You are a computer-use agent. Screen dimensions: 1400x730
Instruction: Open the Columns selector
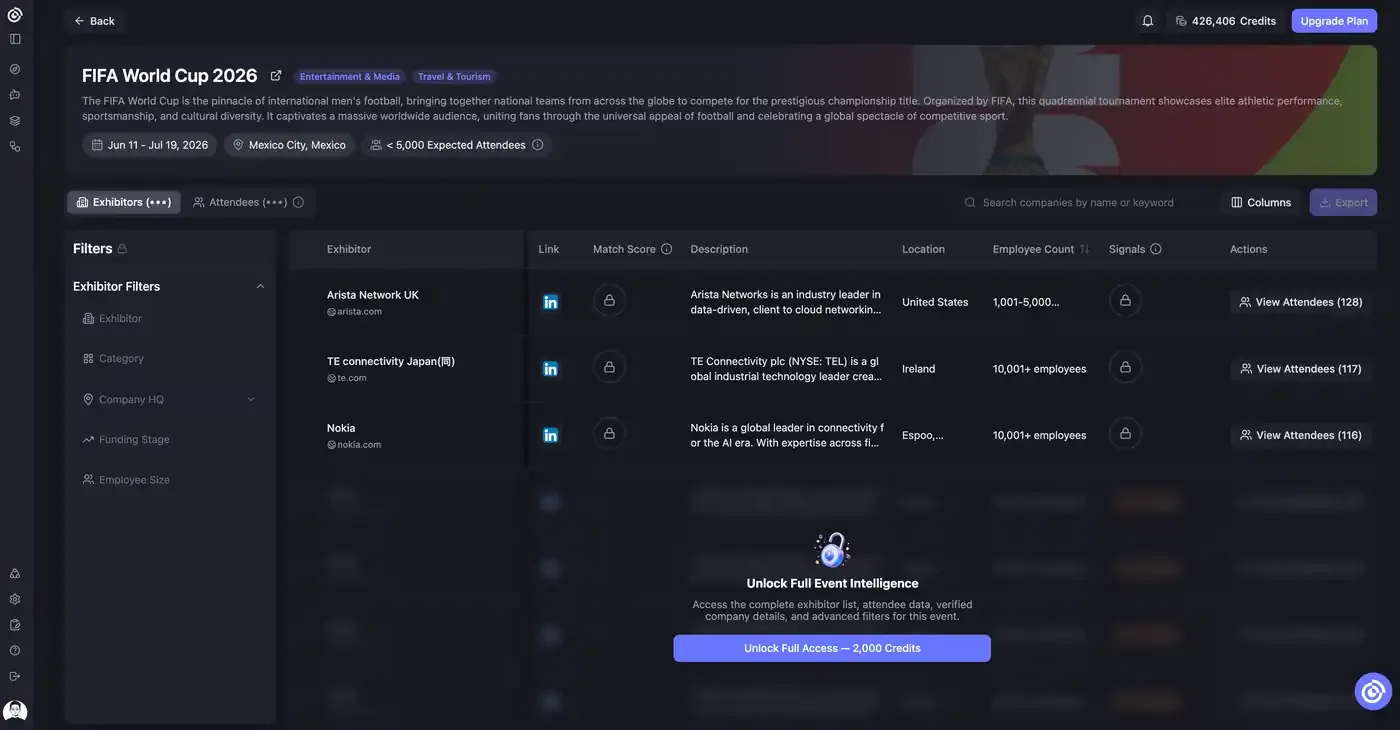(x=1261, y=202)
